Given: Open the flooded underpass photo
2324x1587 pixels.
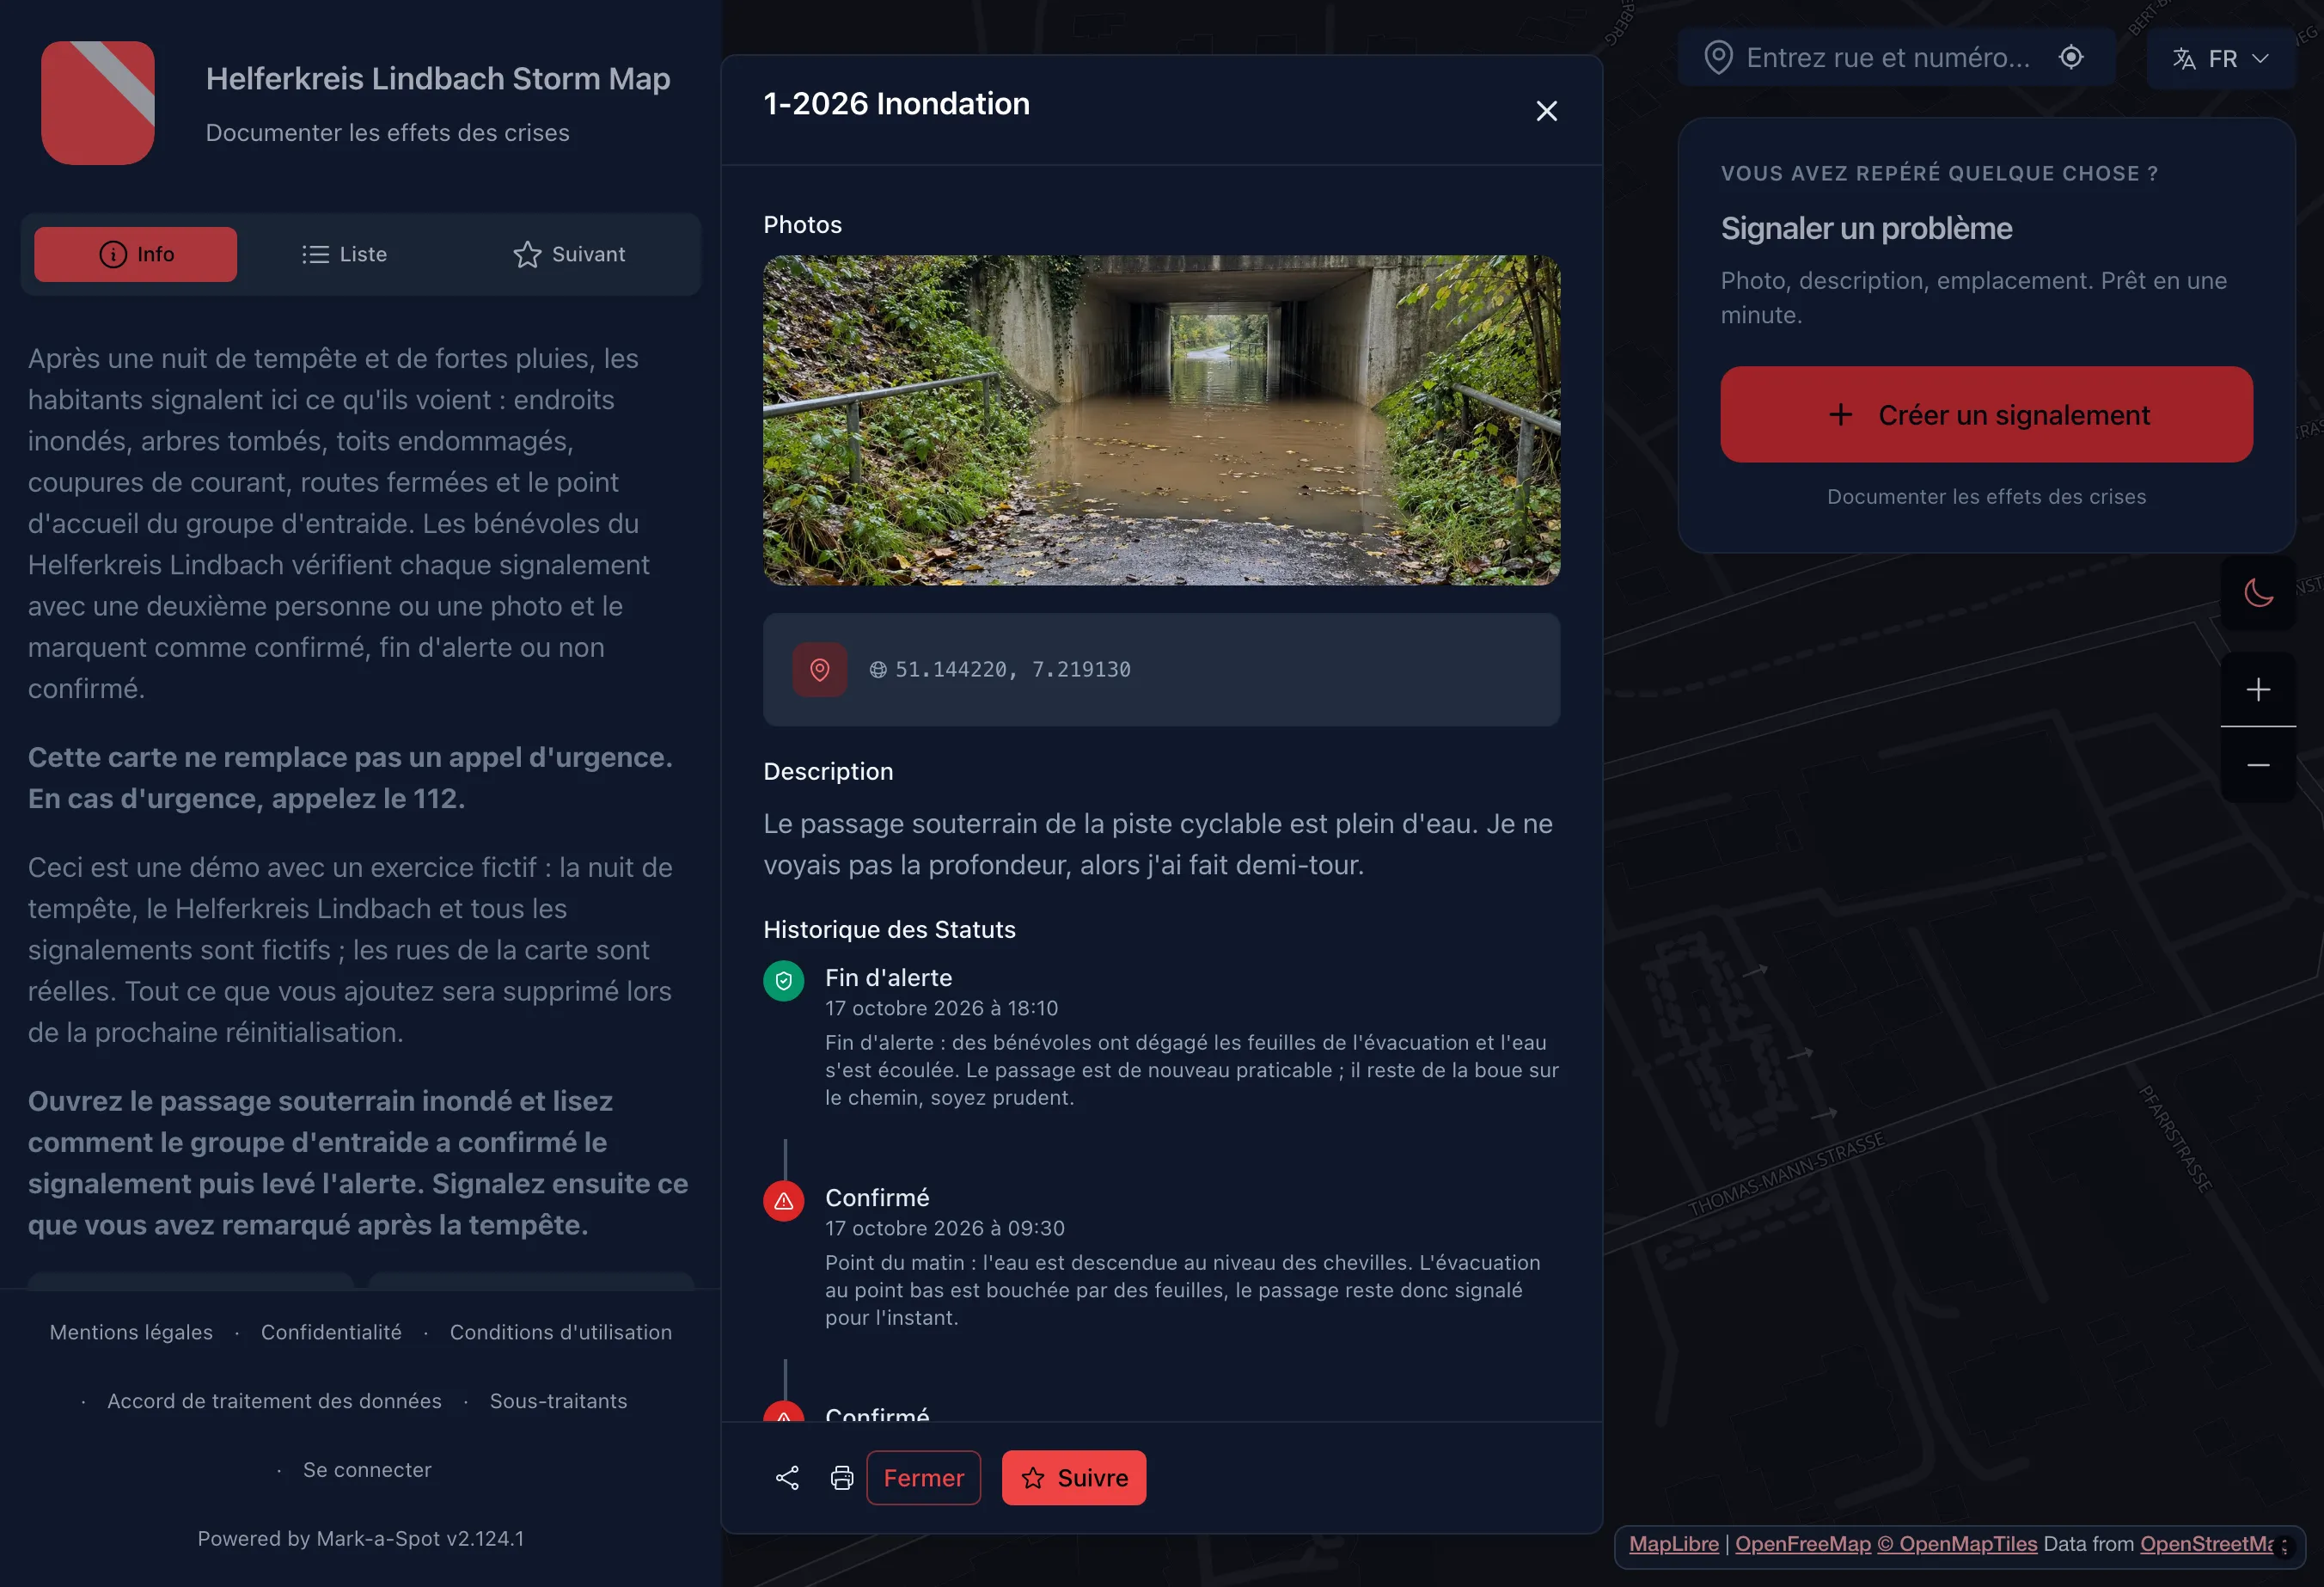Looking at the screenshot, I should pos(1161,420).
